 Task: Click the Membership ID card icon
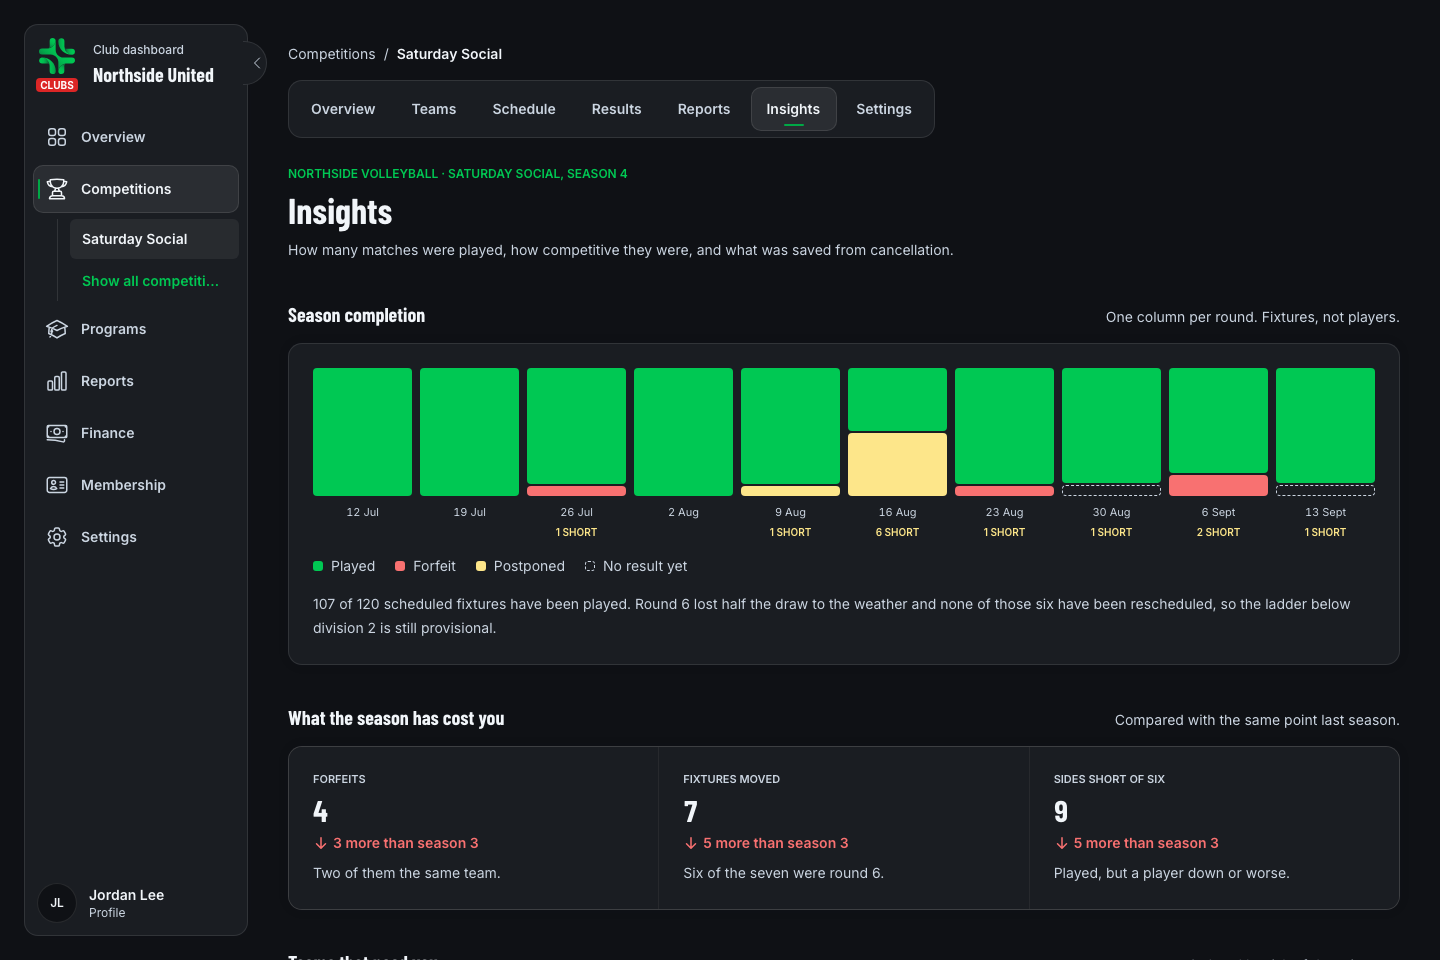point(57,485)
